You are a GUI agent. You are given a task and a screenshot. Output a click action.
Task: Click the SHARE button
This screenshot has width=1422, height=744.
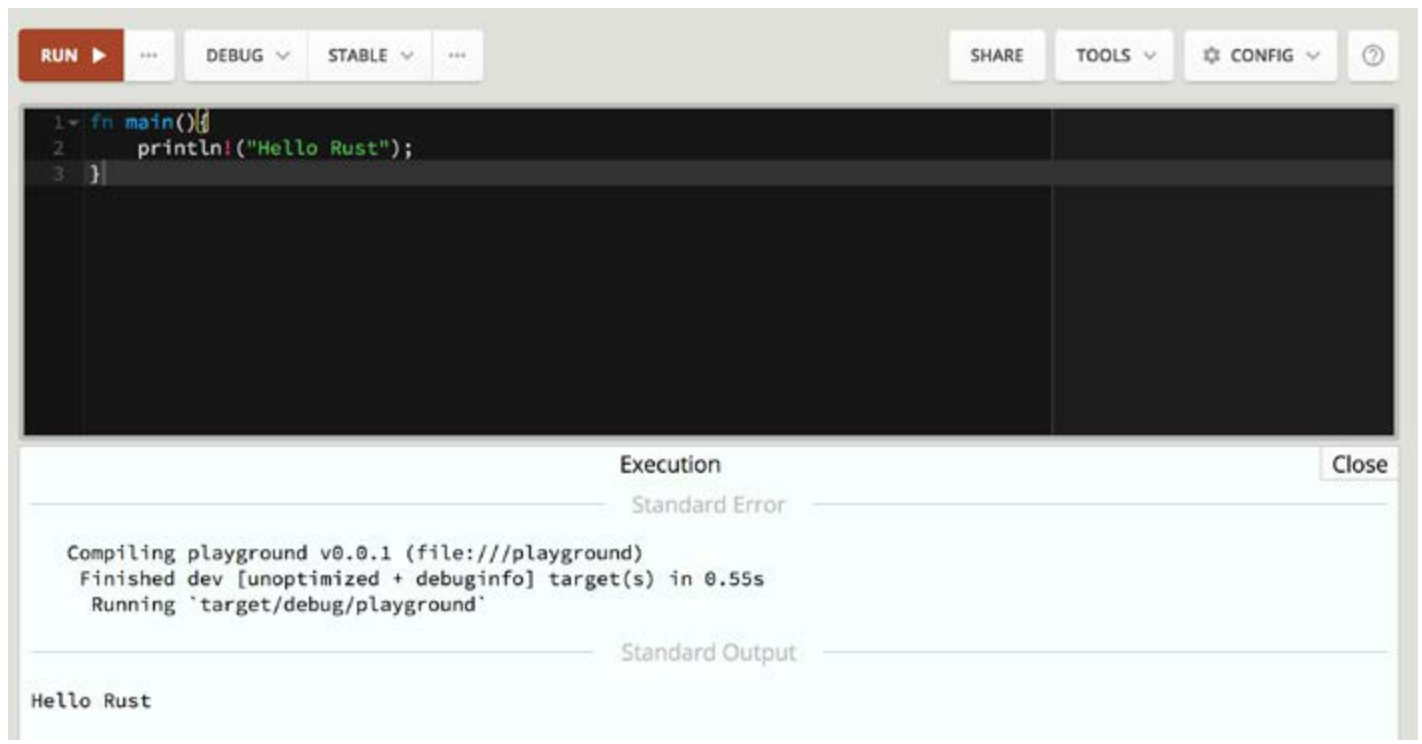tap(996, 56)
